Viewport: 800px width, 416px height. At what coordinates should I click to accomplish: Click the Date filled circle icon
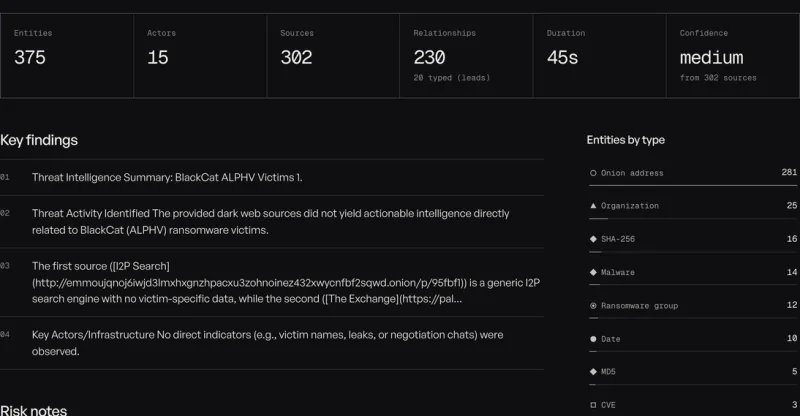[593, 339]
